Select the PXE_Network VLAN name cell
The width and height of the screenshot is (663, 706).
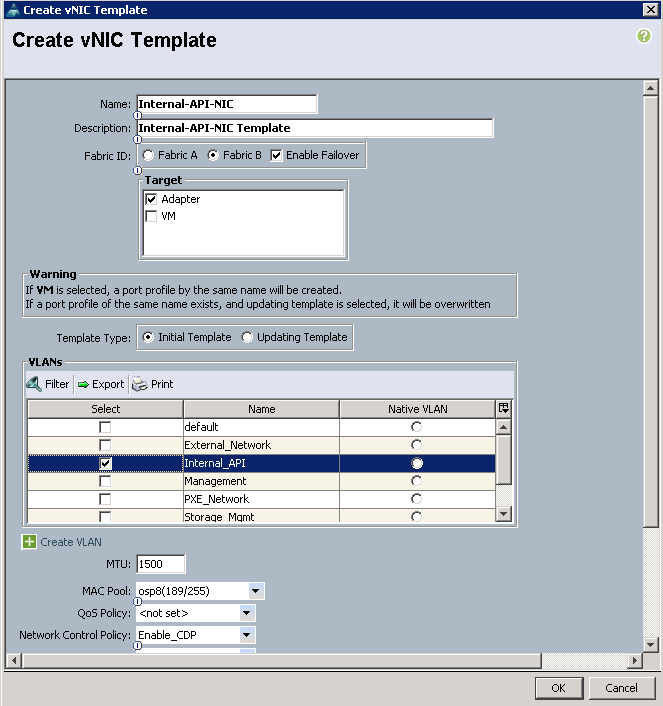[261, 499]
